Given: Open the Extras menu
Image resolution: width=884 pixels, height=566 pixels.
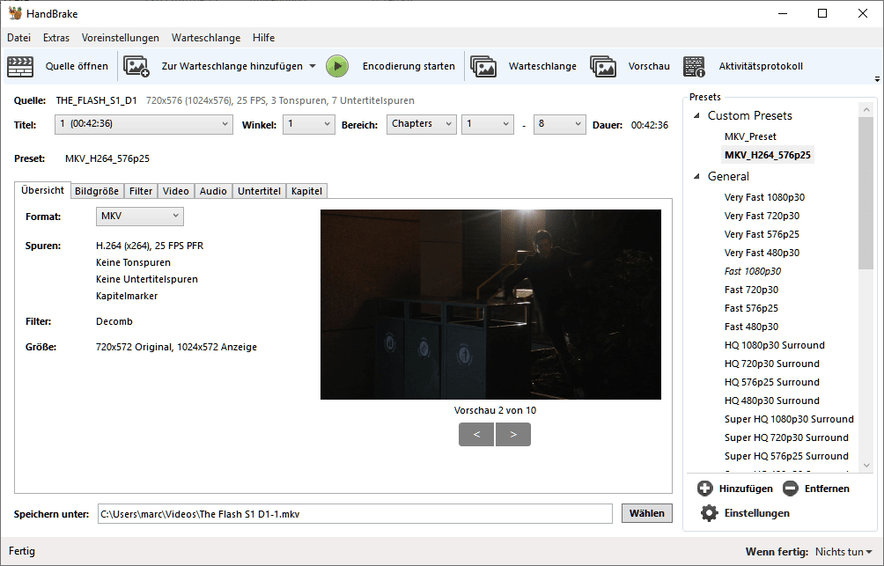Looking at the screenshot, I should [56, 38].
